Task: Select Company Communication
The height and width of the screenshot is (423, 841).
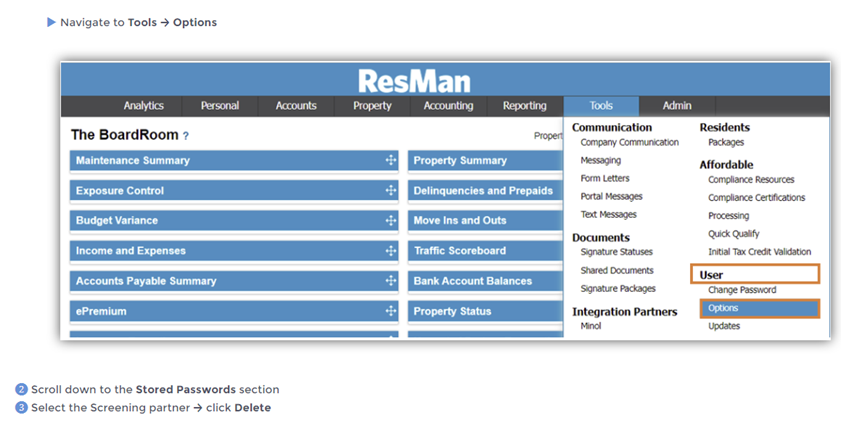Action: [629, 142]
